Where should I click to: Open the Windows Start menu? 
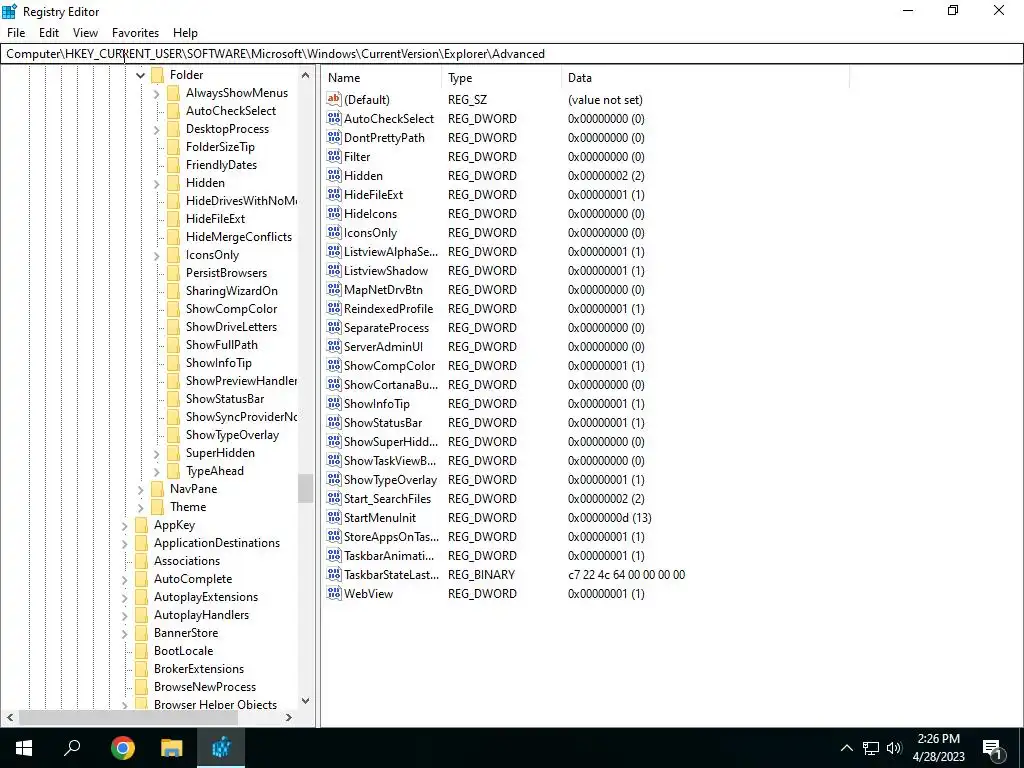[24, 748]
